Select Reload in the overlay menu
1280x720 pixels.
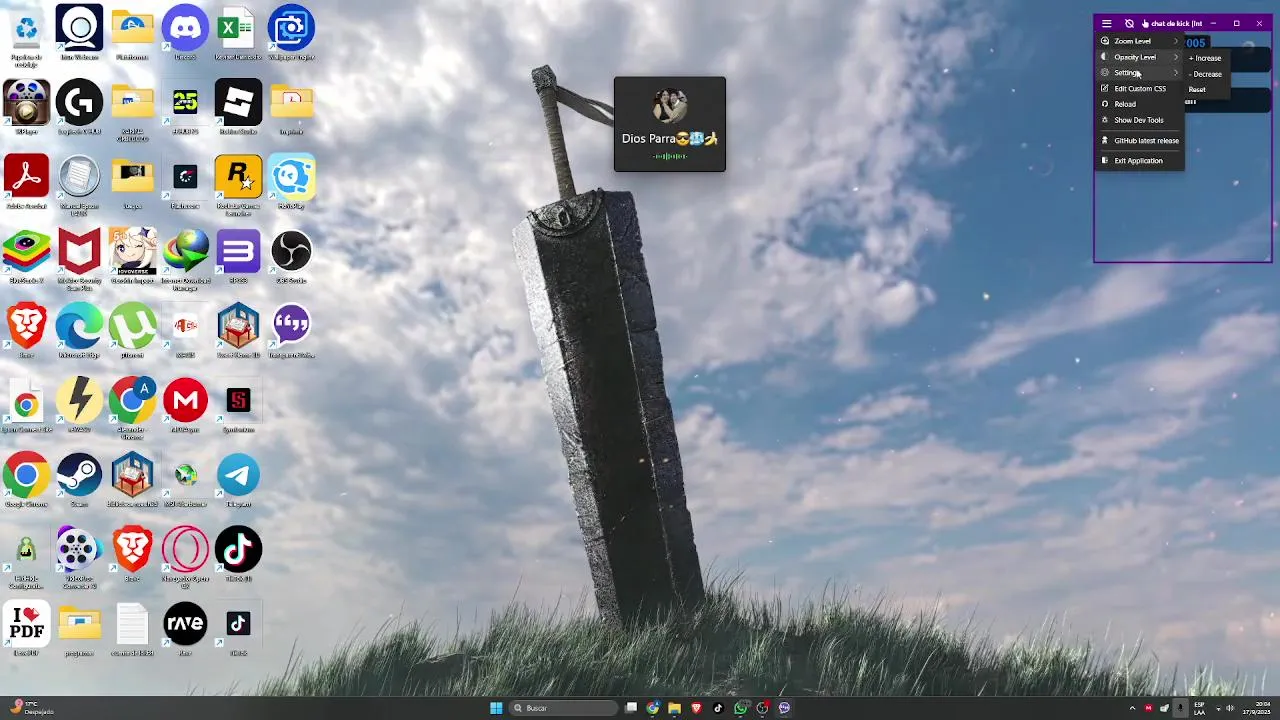pos(1139,104)
